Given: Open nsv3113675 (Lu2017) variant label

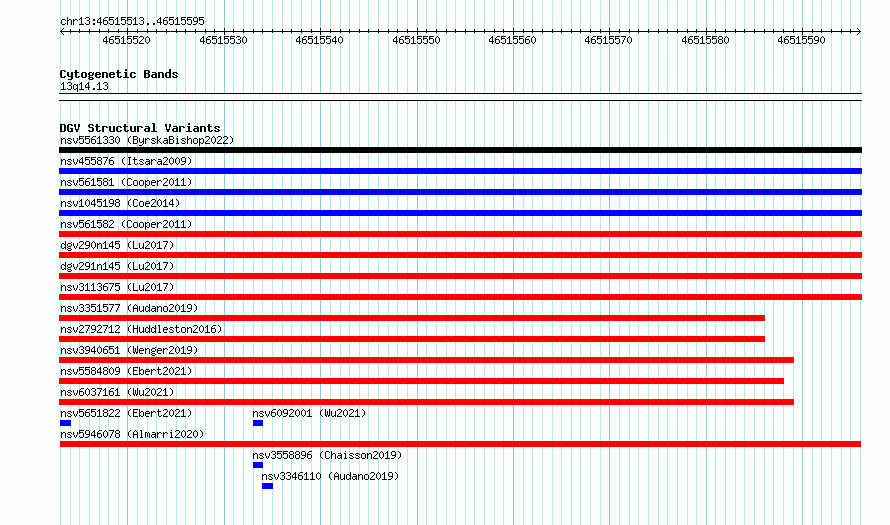Looking at the screenshot, I should coord(117,287).
